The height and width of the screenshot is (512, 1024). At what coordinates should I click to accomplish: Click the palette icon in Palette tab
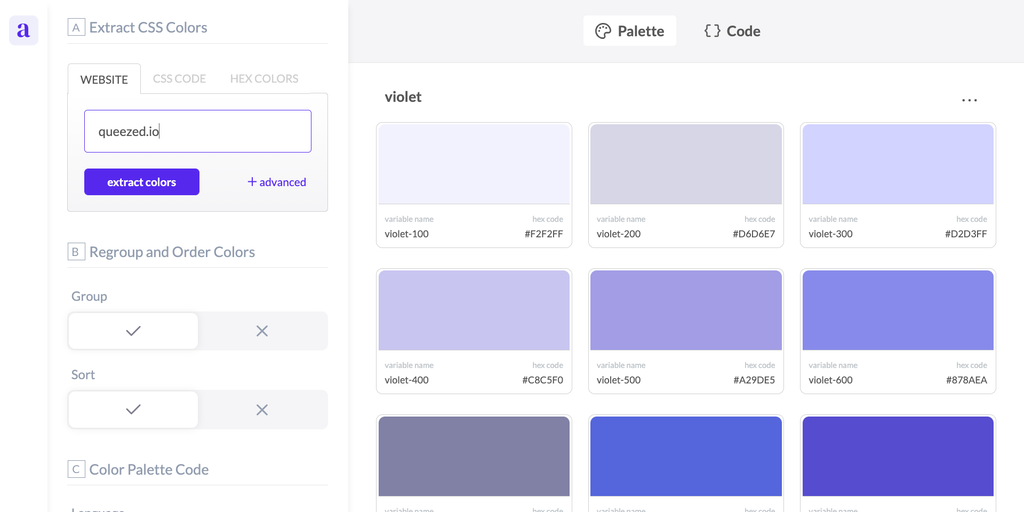click(602, 31)
